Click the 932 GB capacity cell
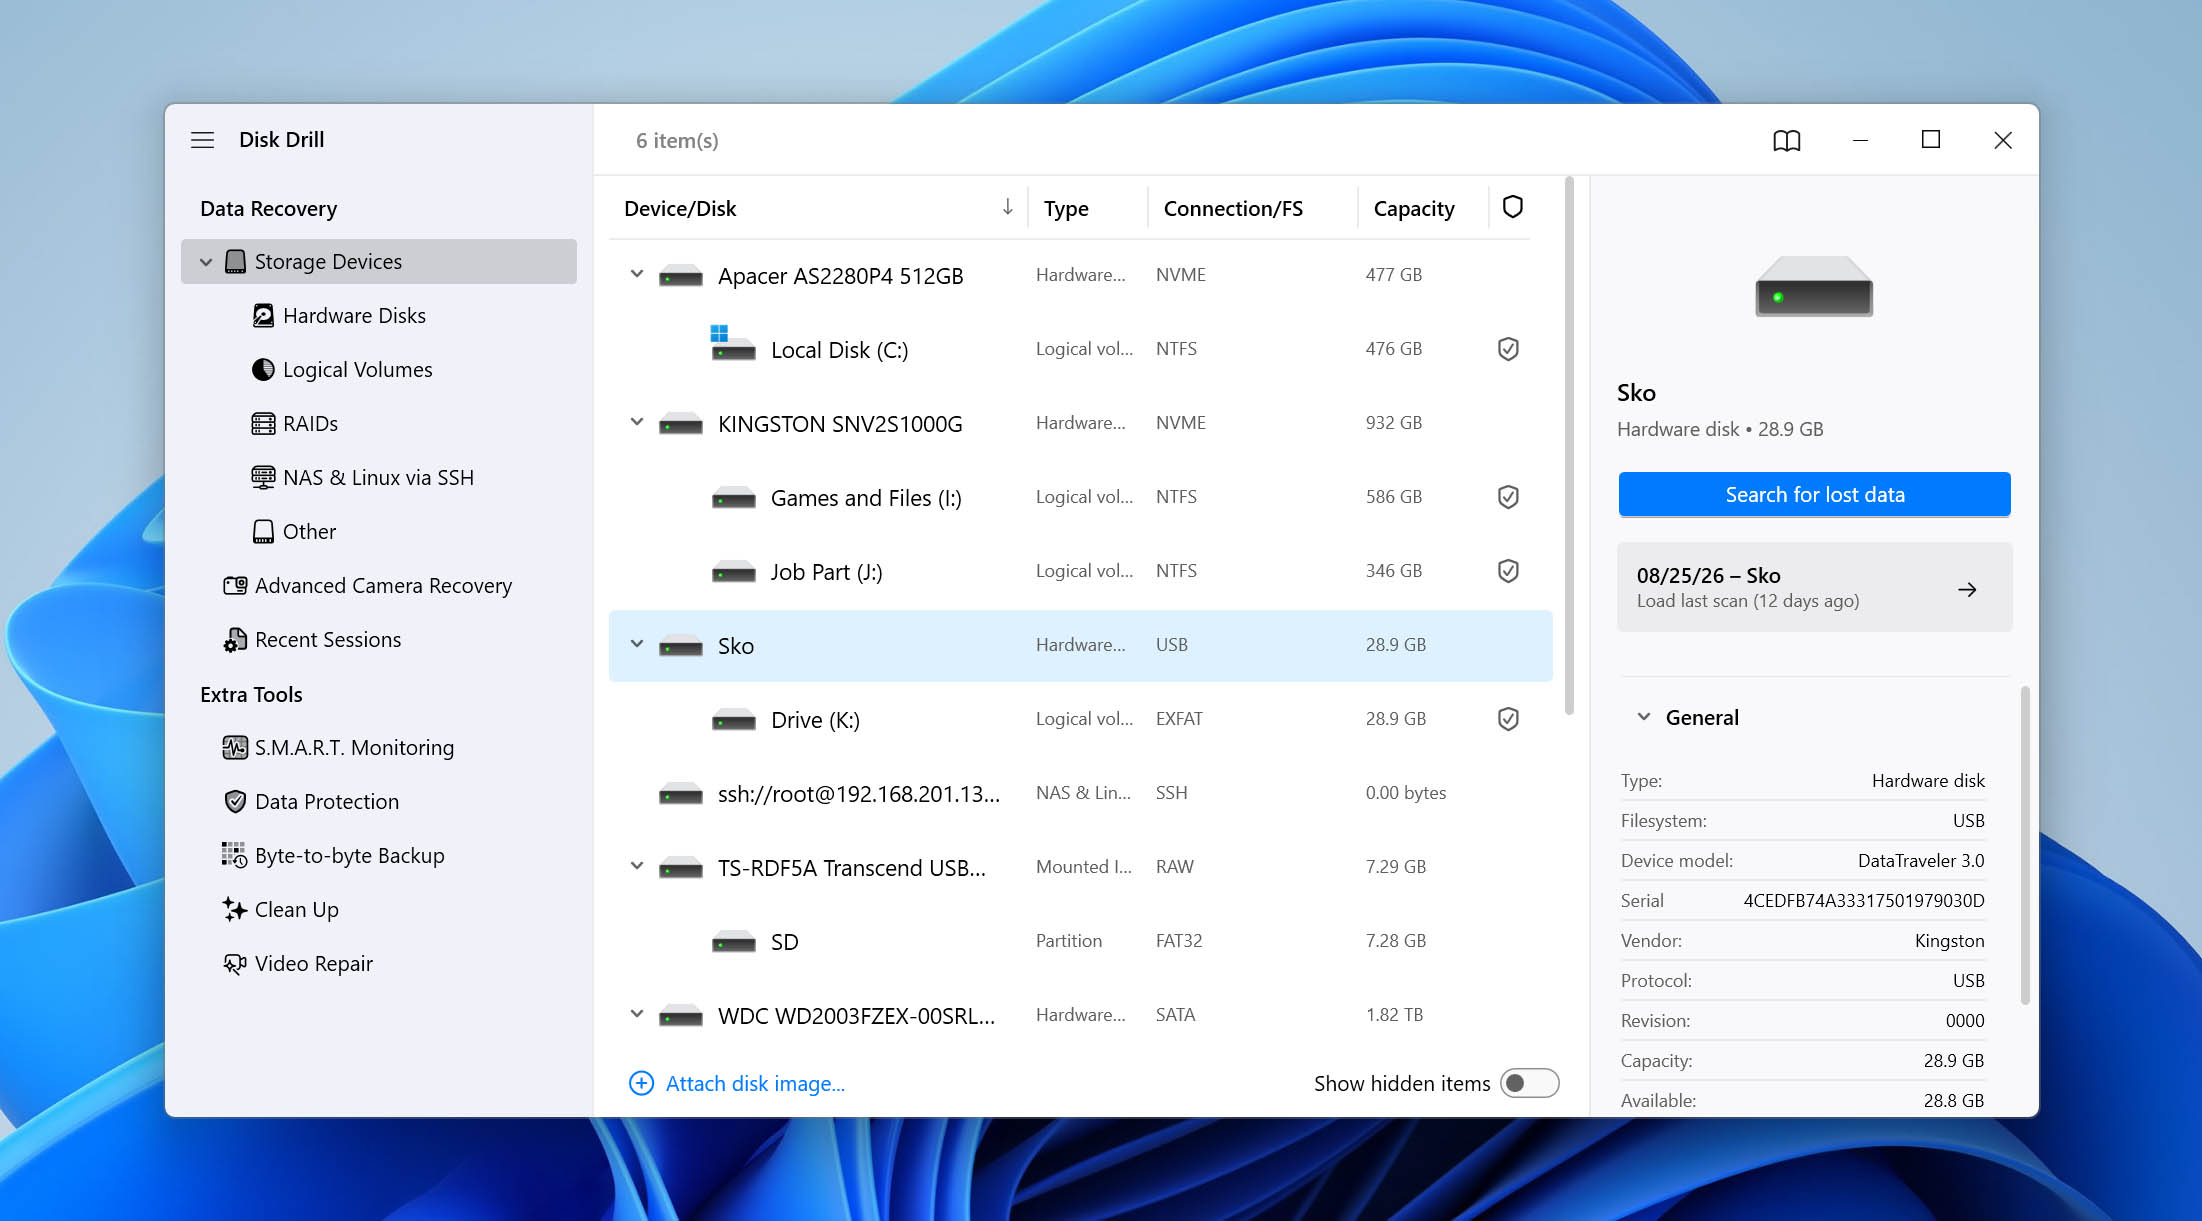Viewport: 2202px width, 1221px height. (x=1394, y=422)
